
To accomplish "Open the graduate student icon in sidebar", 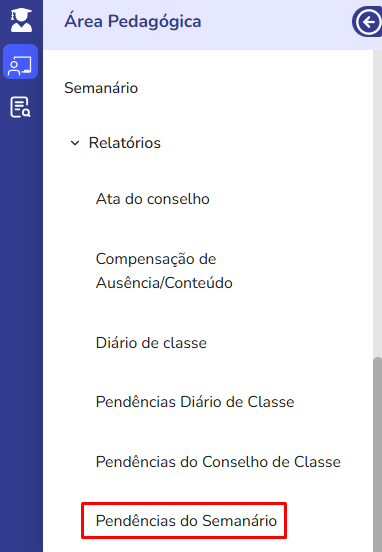I will [21, 20].
